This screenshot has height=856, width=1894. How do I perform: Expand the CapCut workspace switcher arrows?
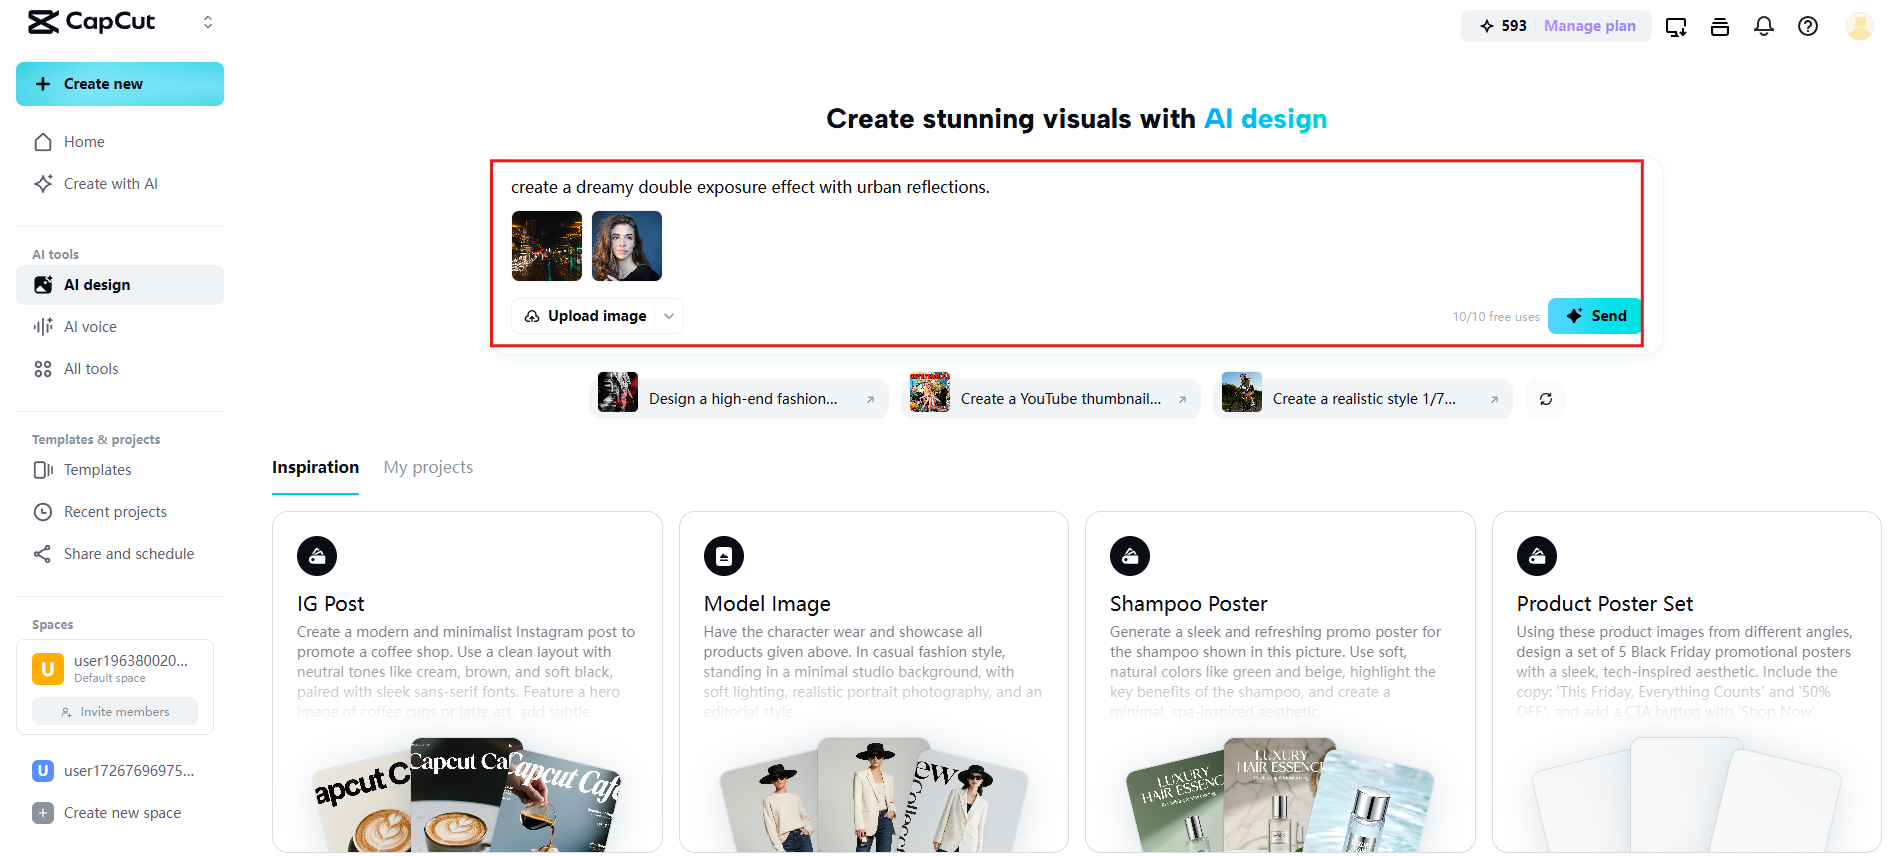tap(208, 22)
